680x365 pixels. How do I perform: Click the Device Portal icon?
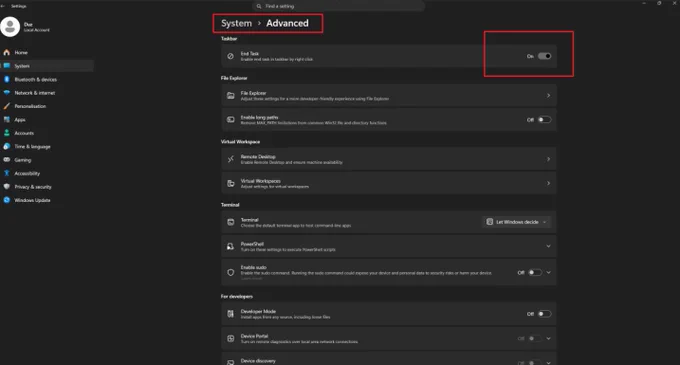click(x=231, y=338)
